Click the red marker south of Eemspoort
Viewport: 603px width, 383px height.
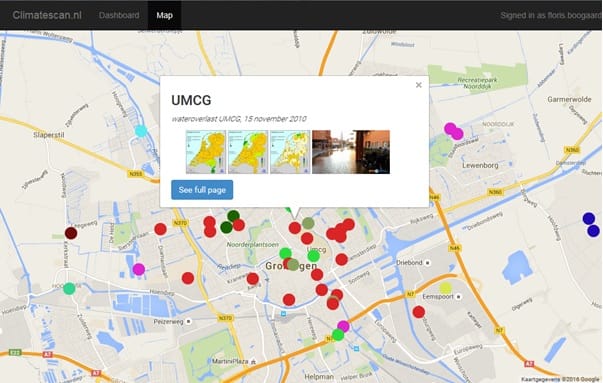419,312
